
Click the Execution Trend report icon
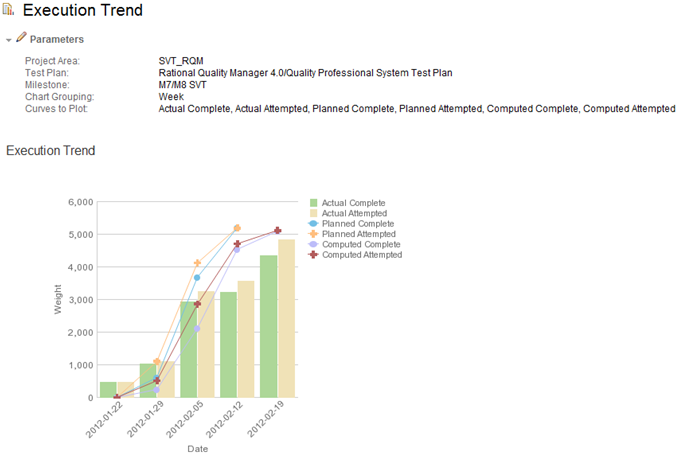tap(9, 11)
